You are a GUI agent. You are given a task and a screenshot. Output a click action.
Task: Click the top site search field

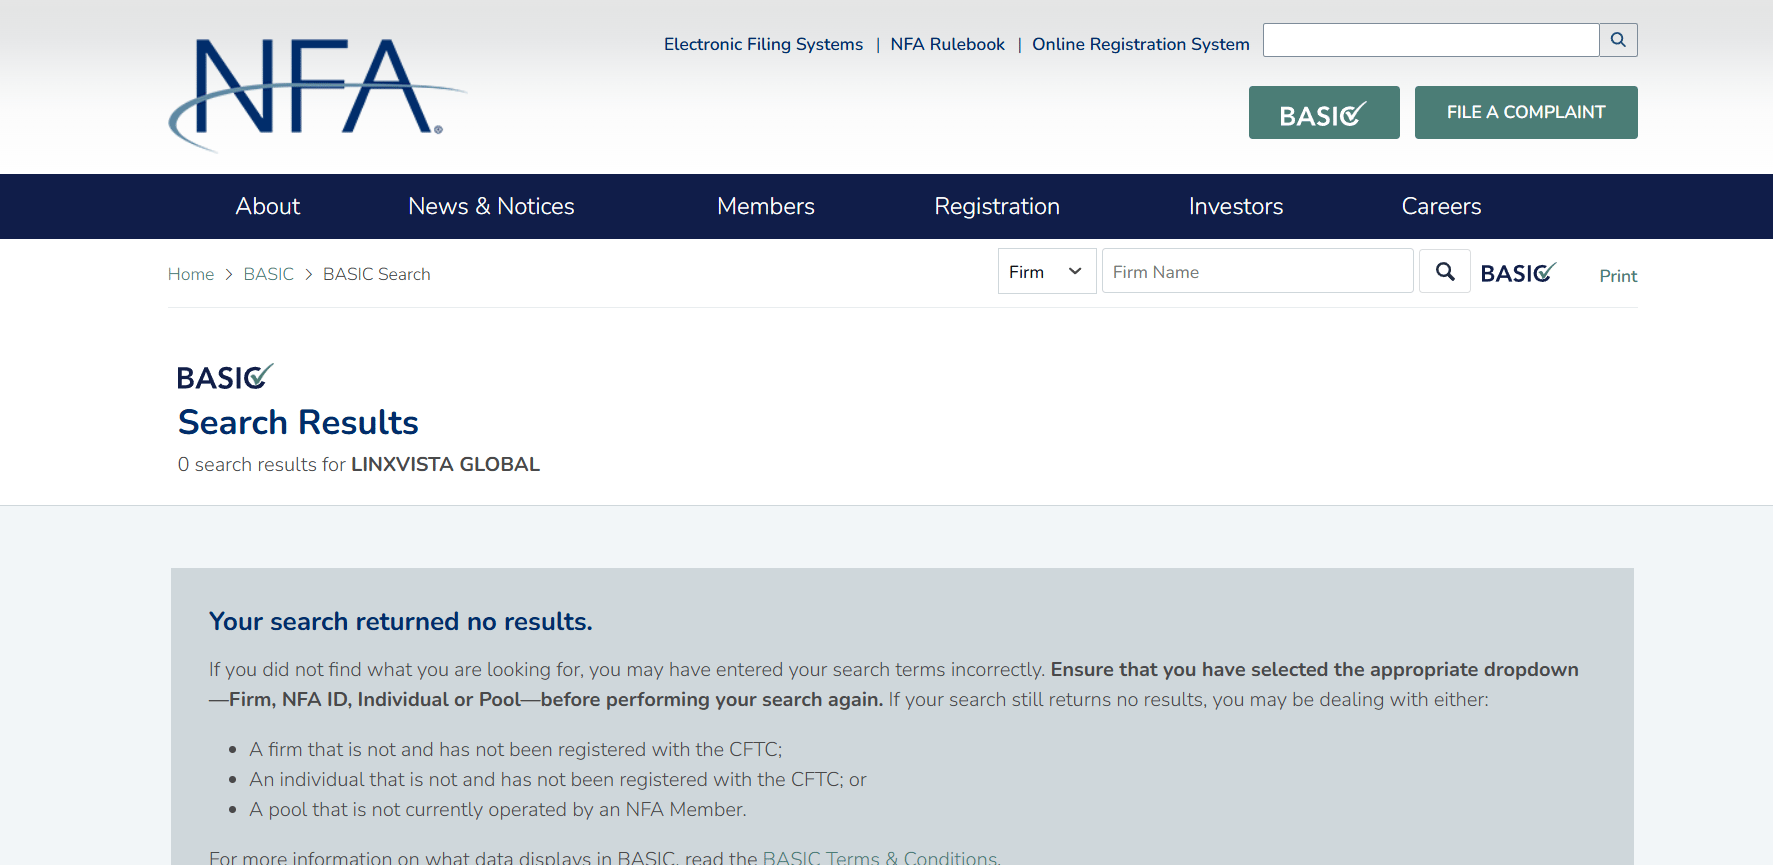1431,40
